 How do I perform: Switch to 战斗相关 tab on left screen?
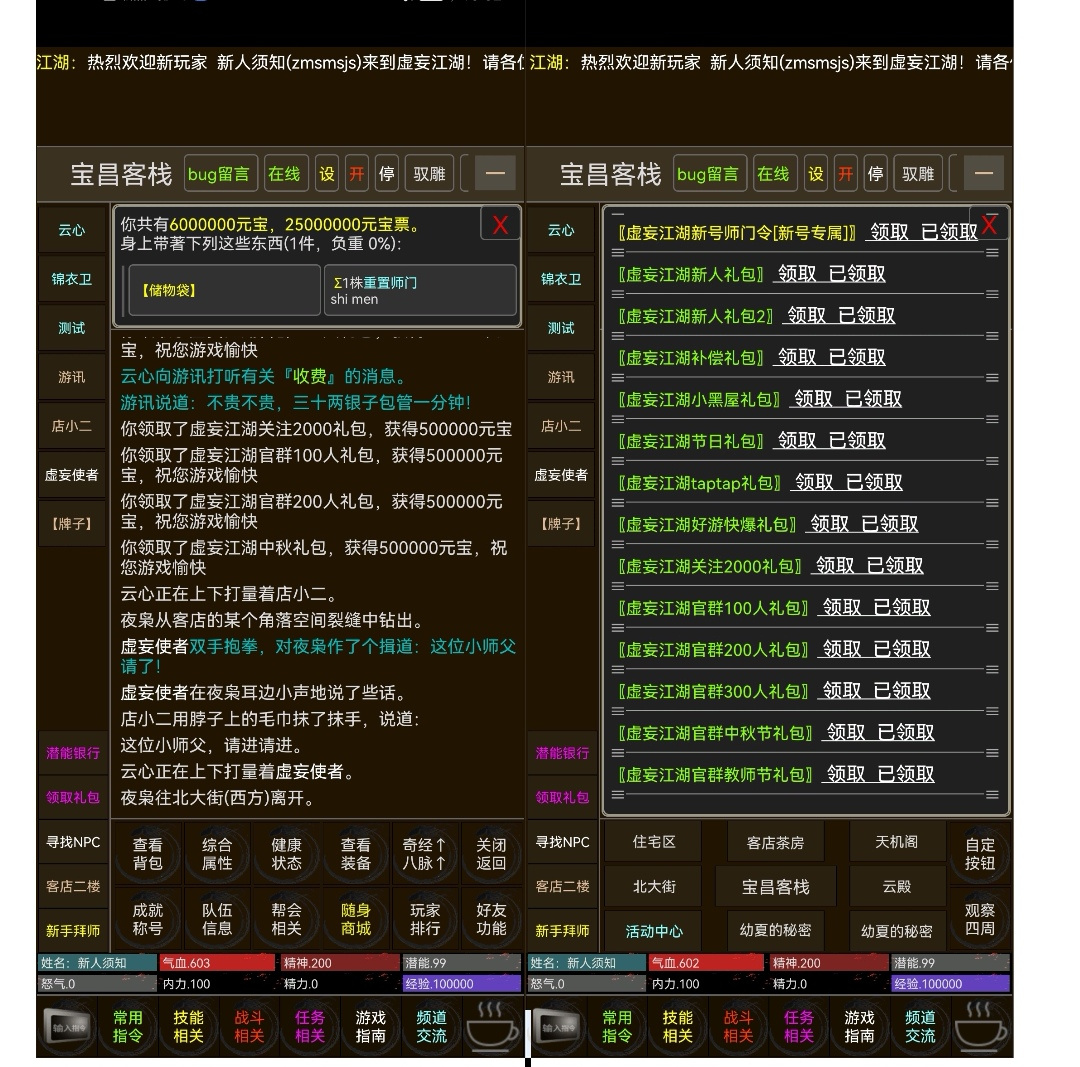point(249,1026)
